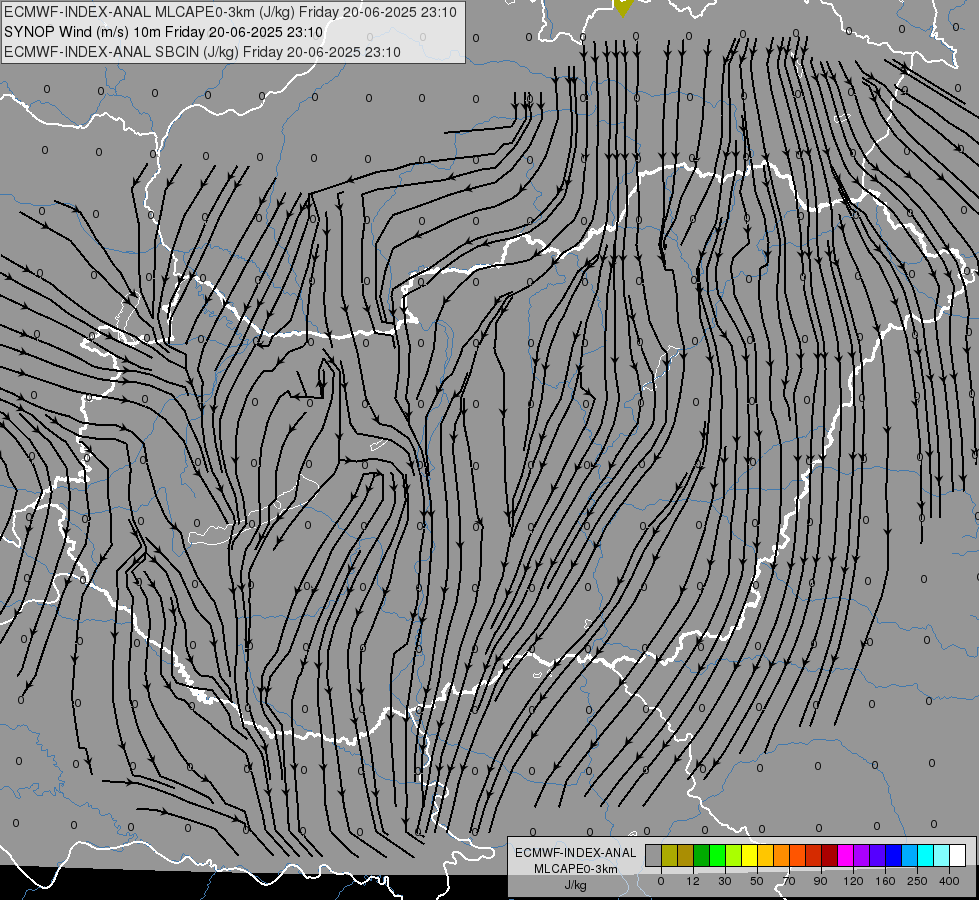Click legend scale value 90
The image size is (979, 900).
[x=820, y=881]
